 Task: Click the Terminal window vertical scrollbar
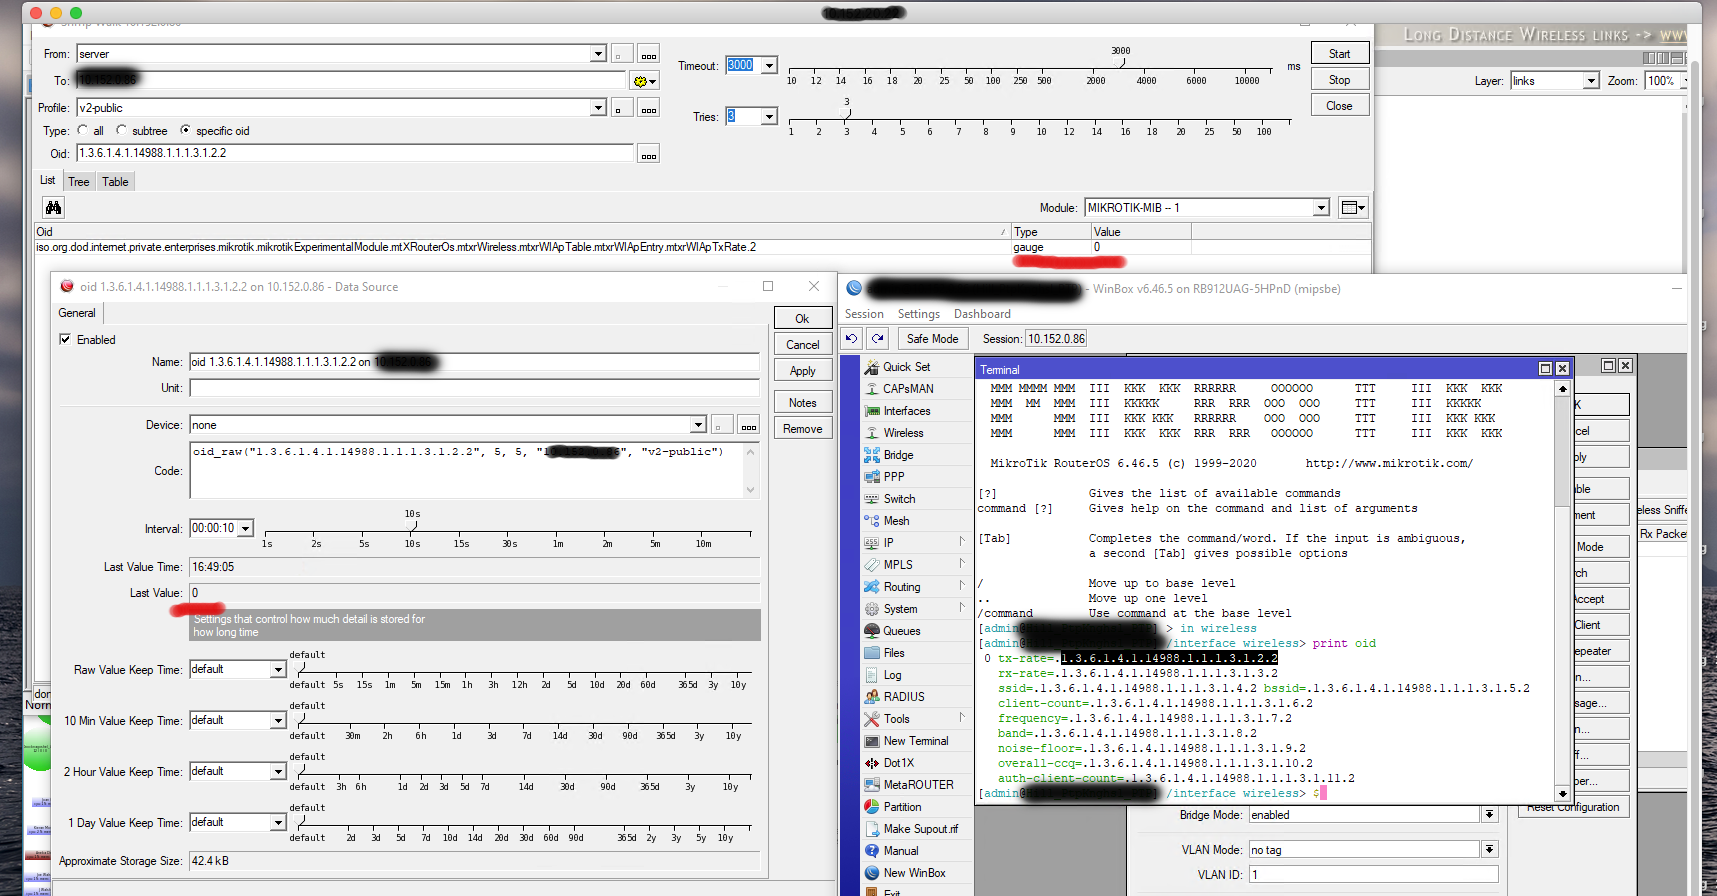[x=1563, y=591]
